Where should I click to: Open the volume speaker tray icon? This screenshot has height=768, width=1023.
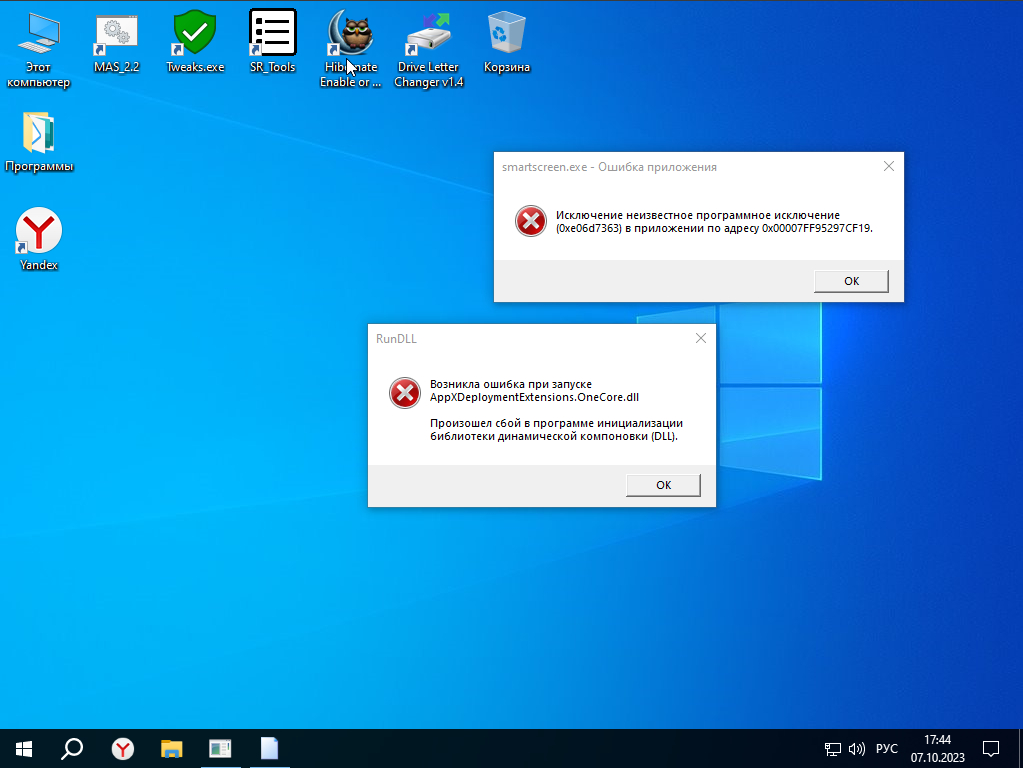coord(857,749)
